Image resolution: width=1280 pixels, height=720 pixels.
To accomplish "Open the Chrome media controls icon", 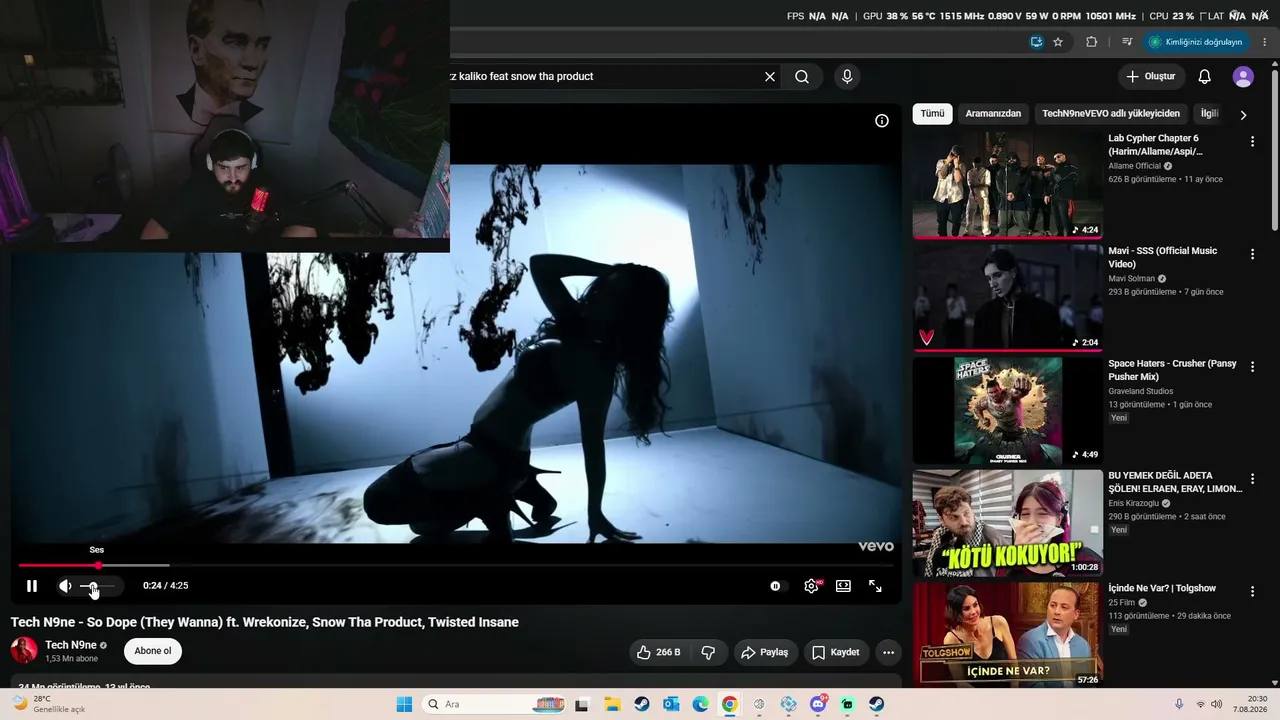I will (1127, 42).
